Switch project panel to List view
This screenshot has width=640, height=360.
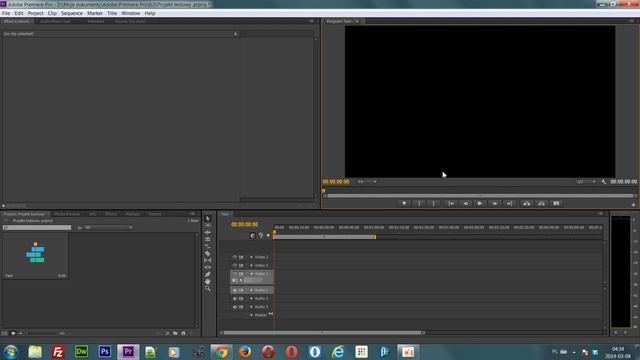(x=5, y=333)
